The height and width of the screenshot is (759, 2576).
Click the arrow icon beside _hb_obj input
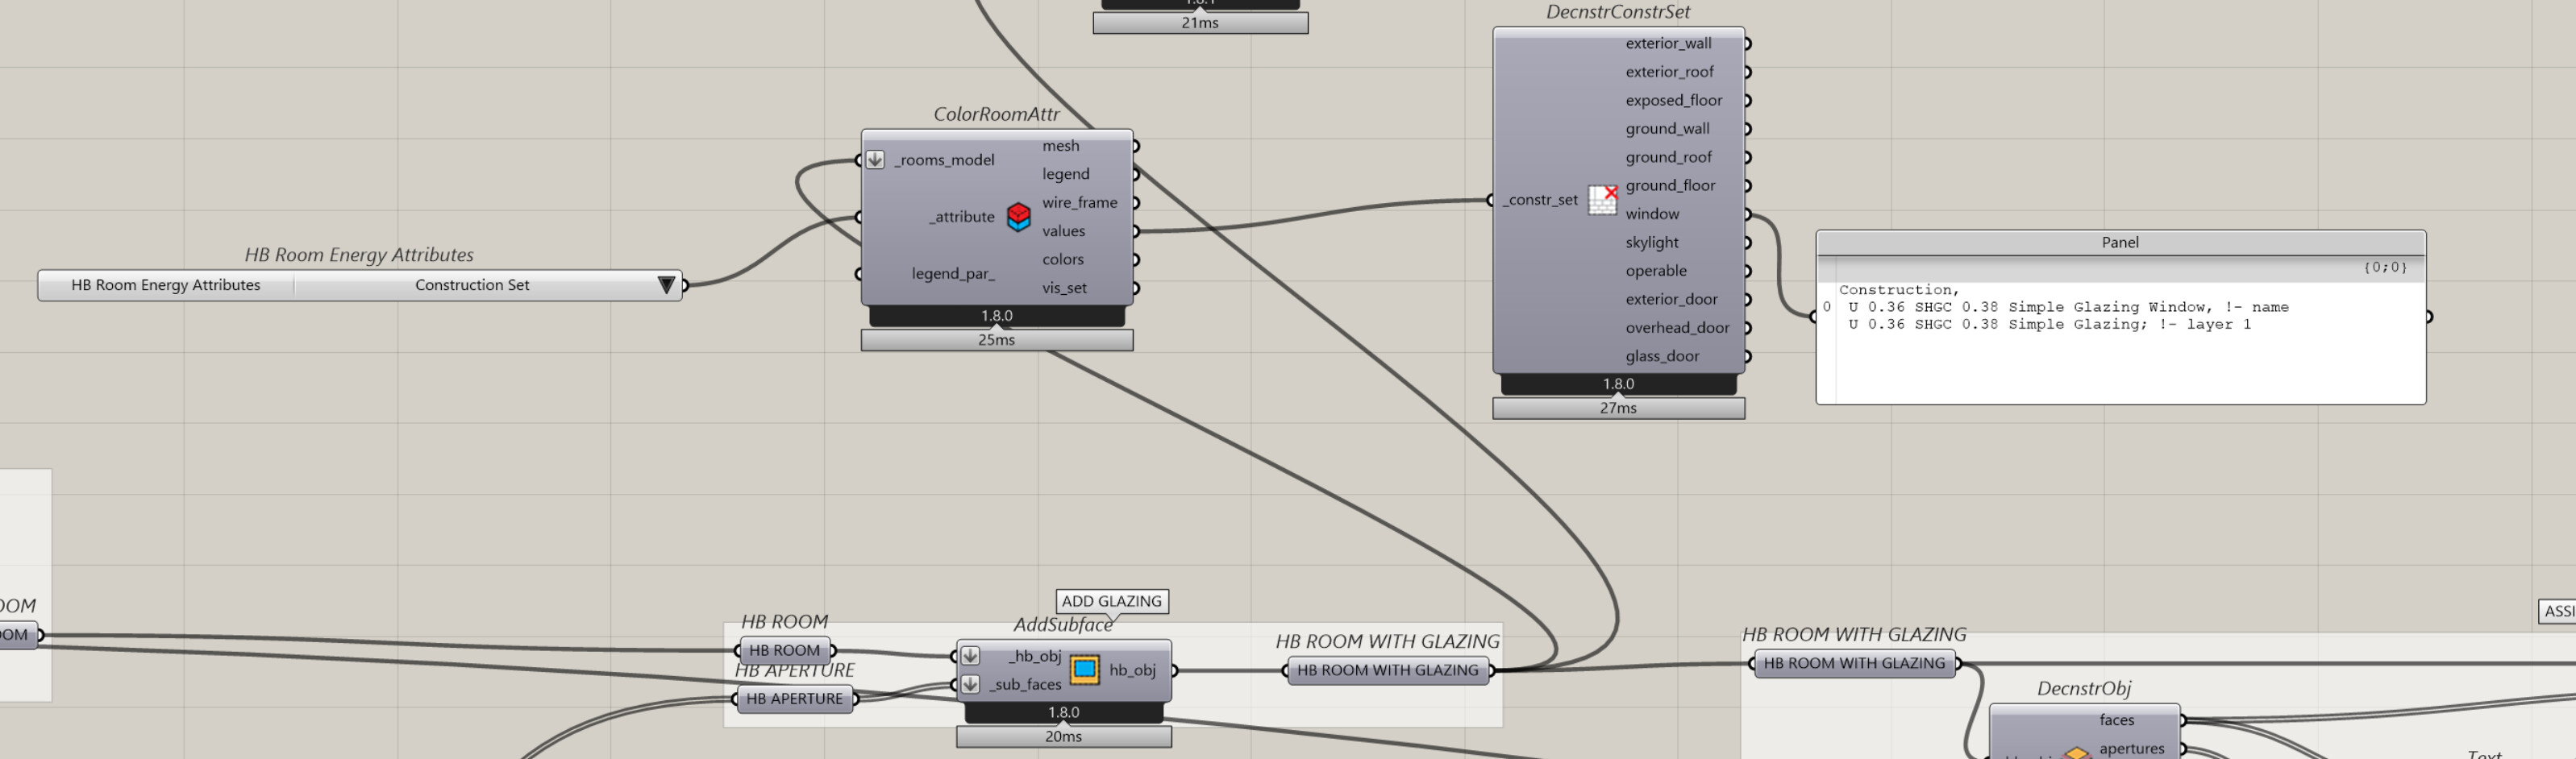click(970, 656)
